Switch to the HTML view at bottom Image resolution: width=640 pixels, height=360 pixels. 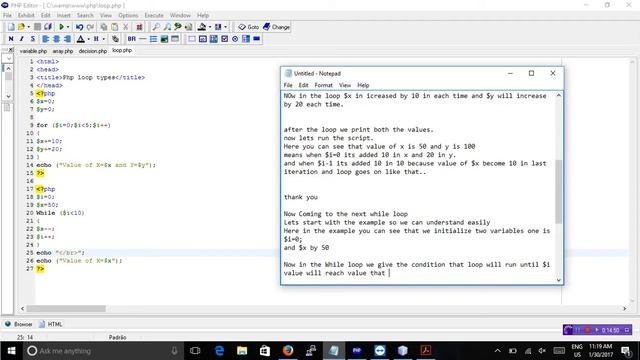50,324
